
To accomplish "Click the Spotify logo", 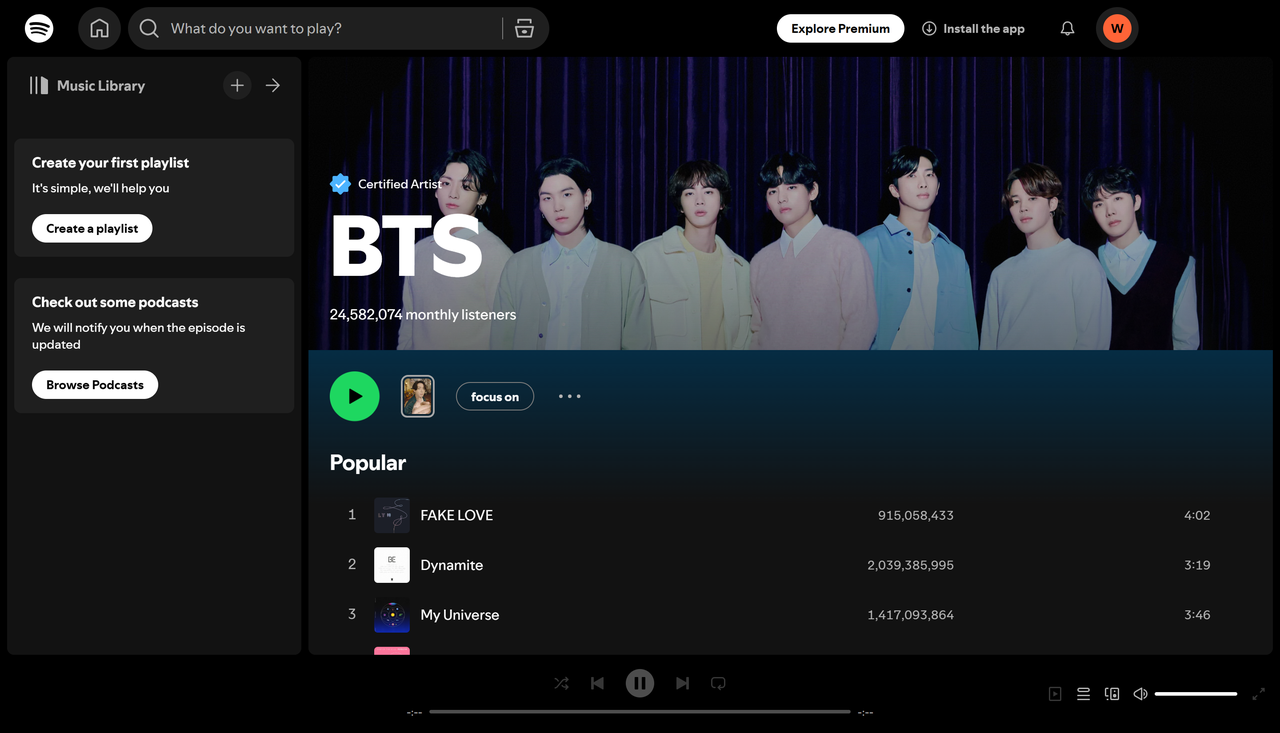I will (x=39, y=28).
